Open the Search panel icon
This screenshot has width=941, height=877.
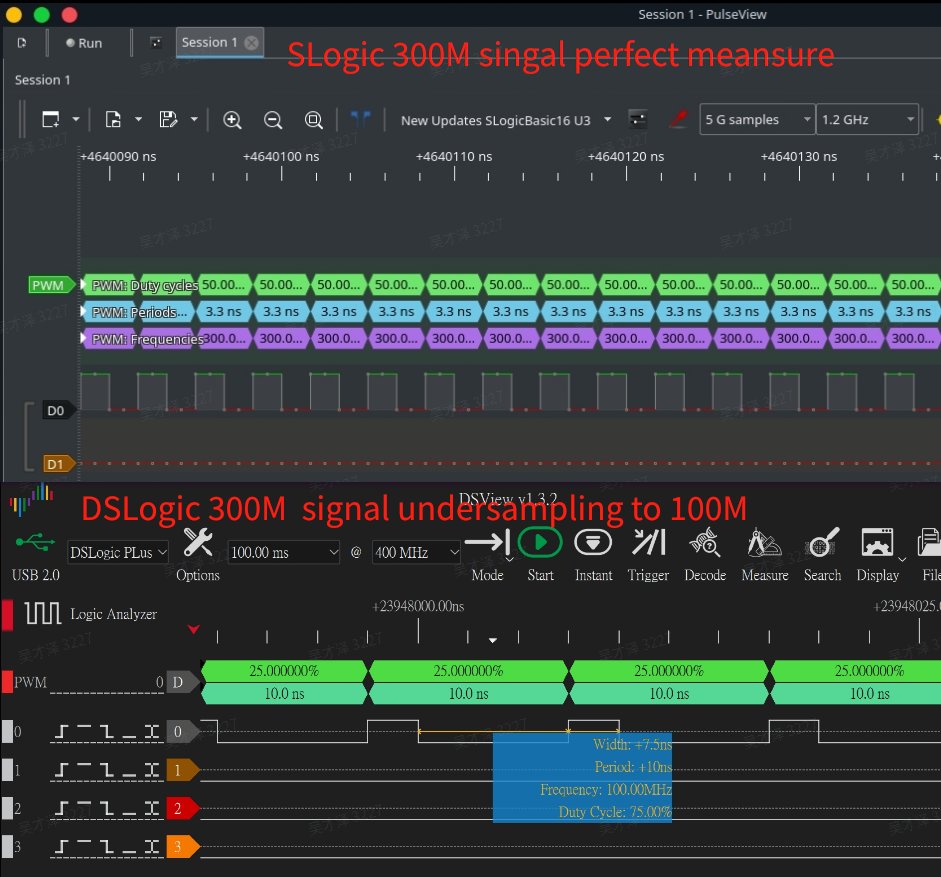tap(823, 543)
